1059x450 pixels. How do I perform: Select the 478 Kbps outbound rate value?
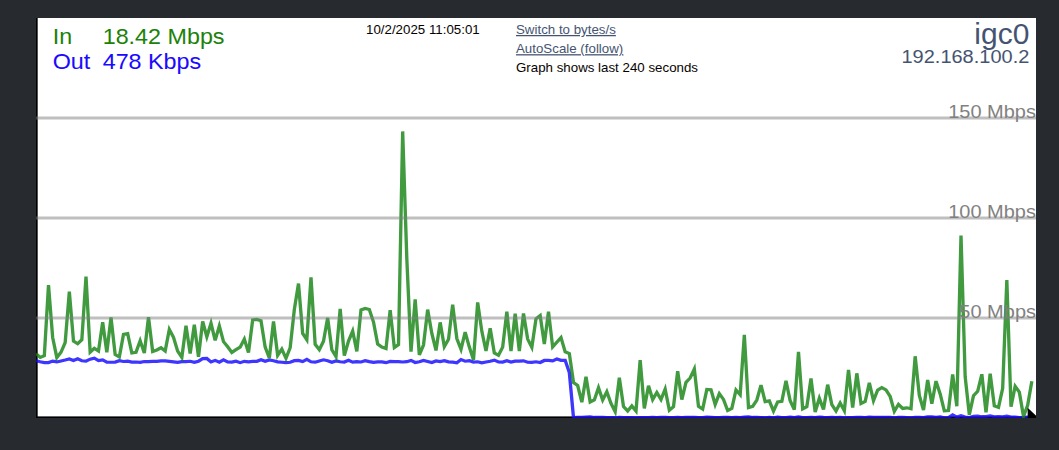151,62
